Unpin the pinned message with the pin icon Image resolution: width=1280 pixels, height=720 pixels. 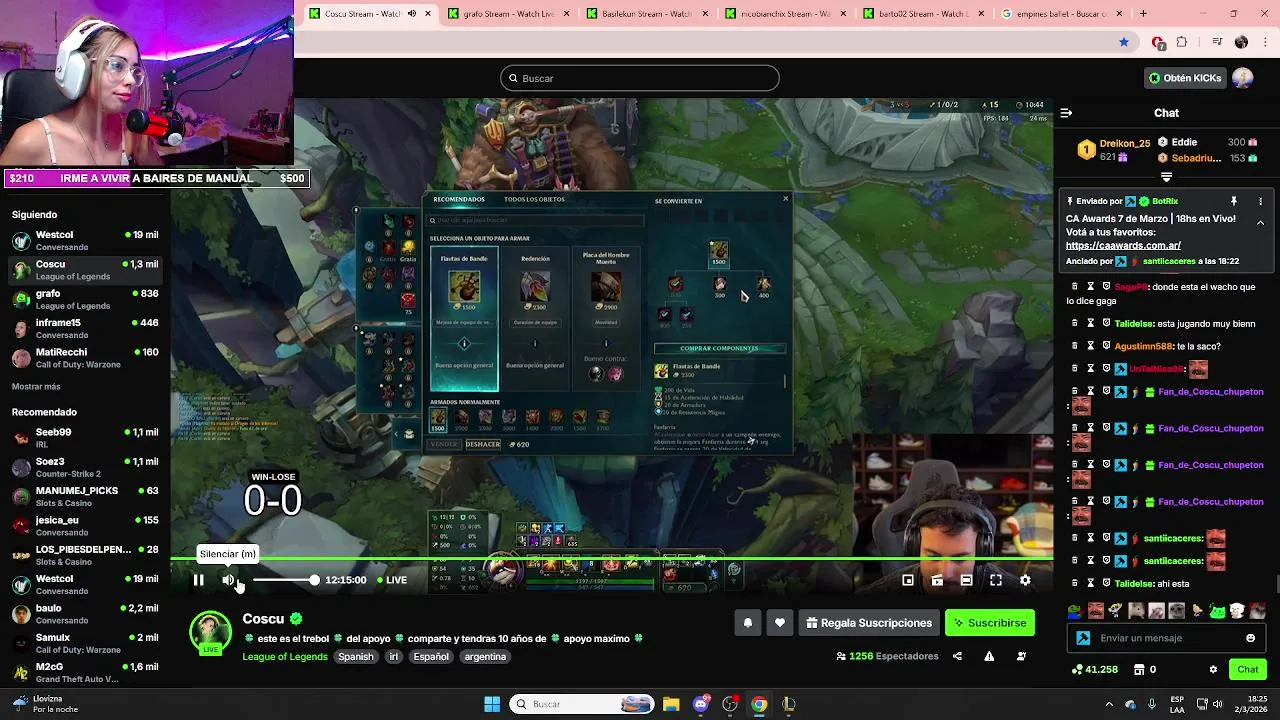[x=1233, y=201]
